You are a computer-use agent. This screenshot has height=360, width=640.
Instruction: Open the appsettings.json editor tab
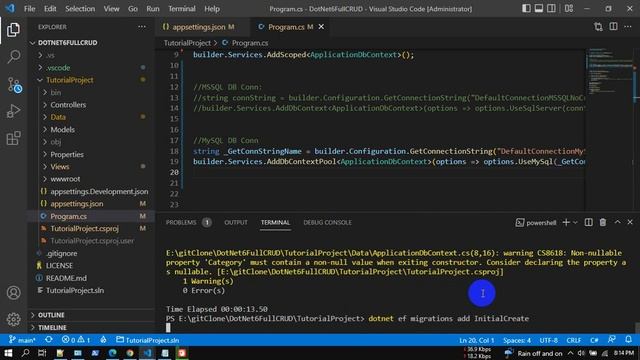(199, 27)
